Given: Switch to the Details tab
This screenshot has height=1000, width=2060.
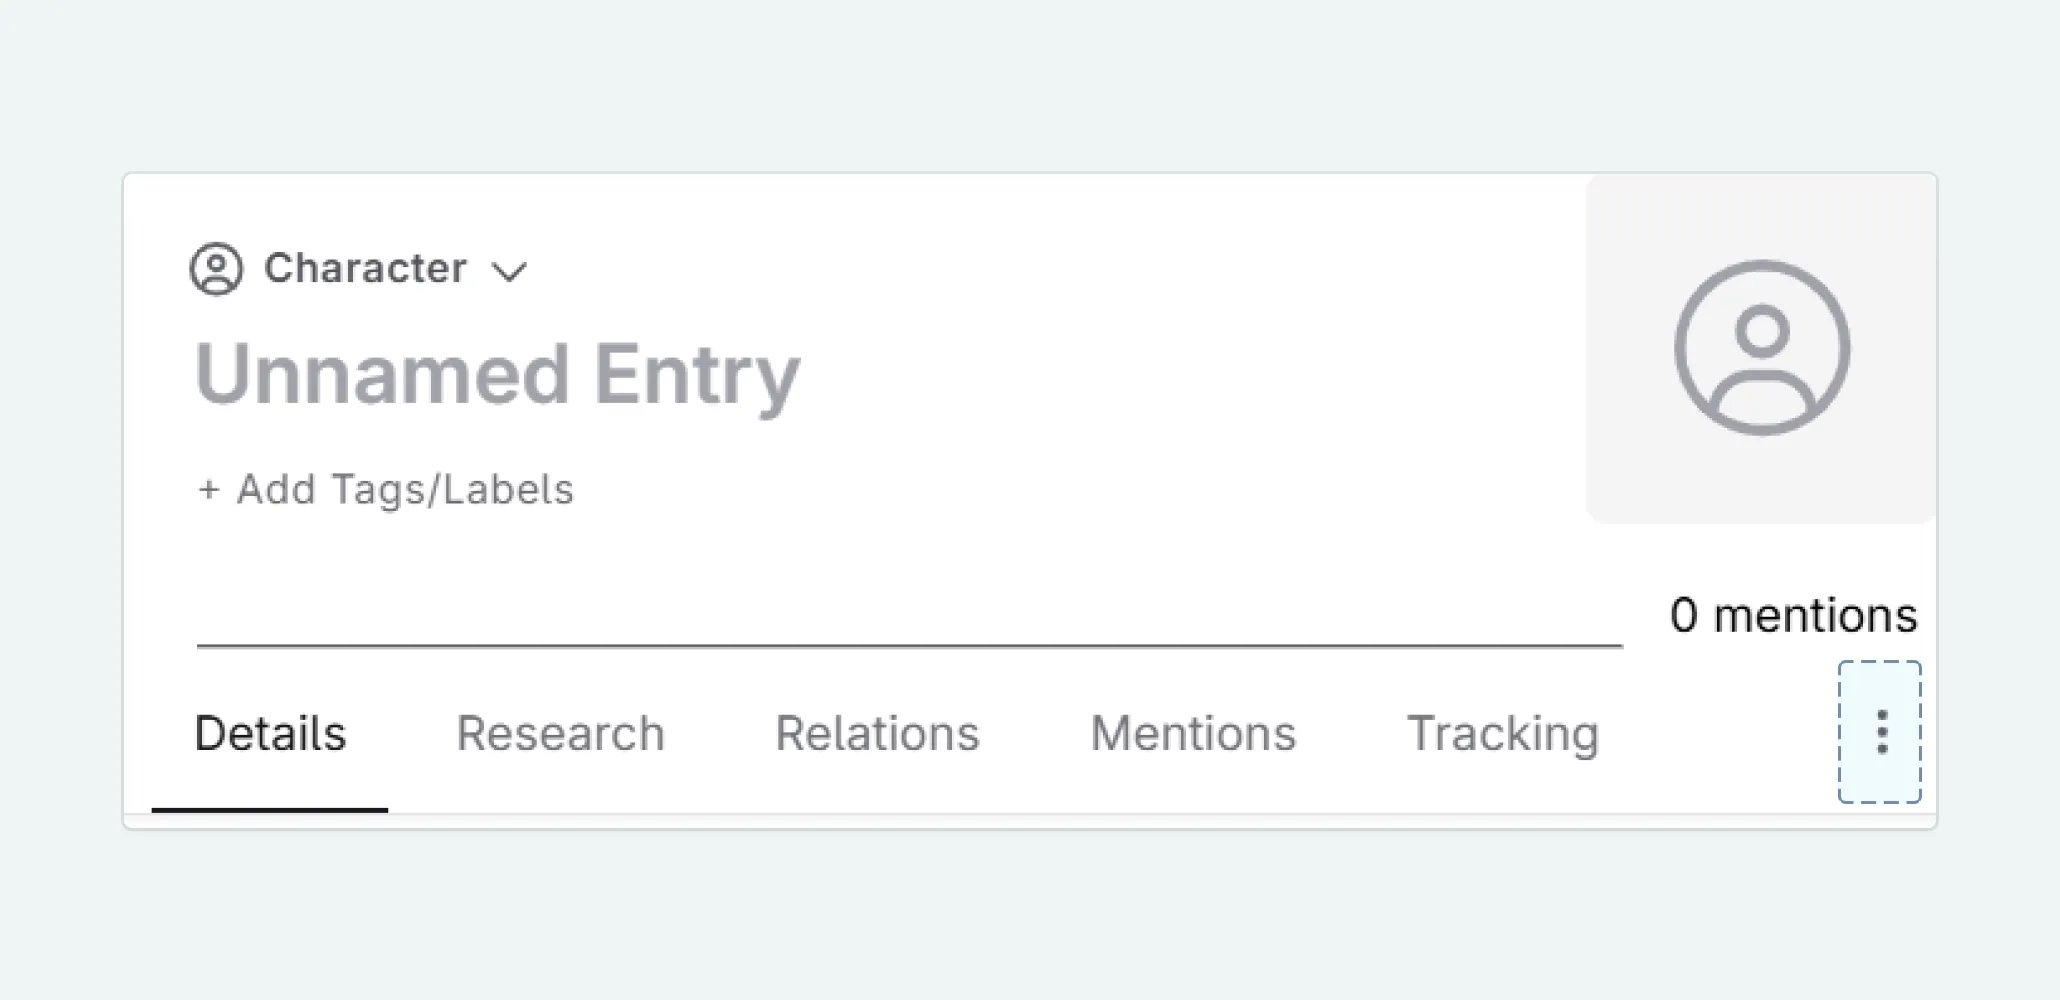Looking at the screenshot, I should click(270, 733).
